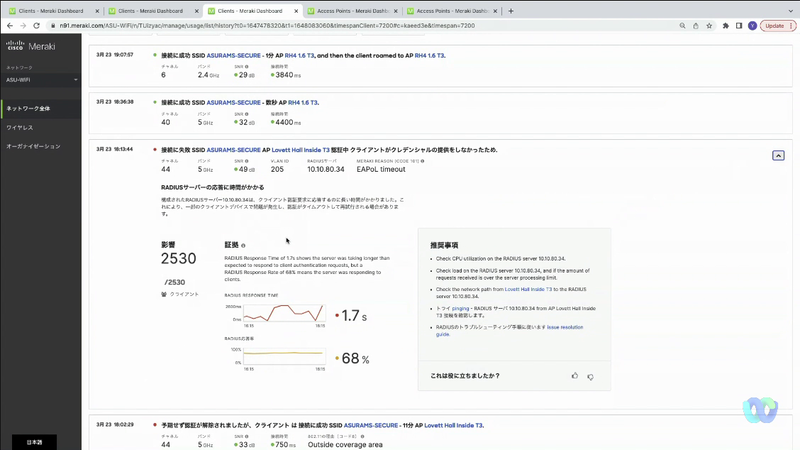Close the last Access Points tab

(x=495, y=11)
